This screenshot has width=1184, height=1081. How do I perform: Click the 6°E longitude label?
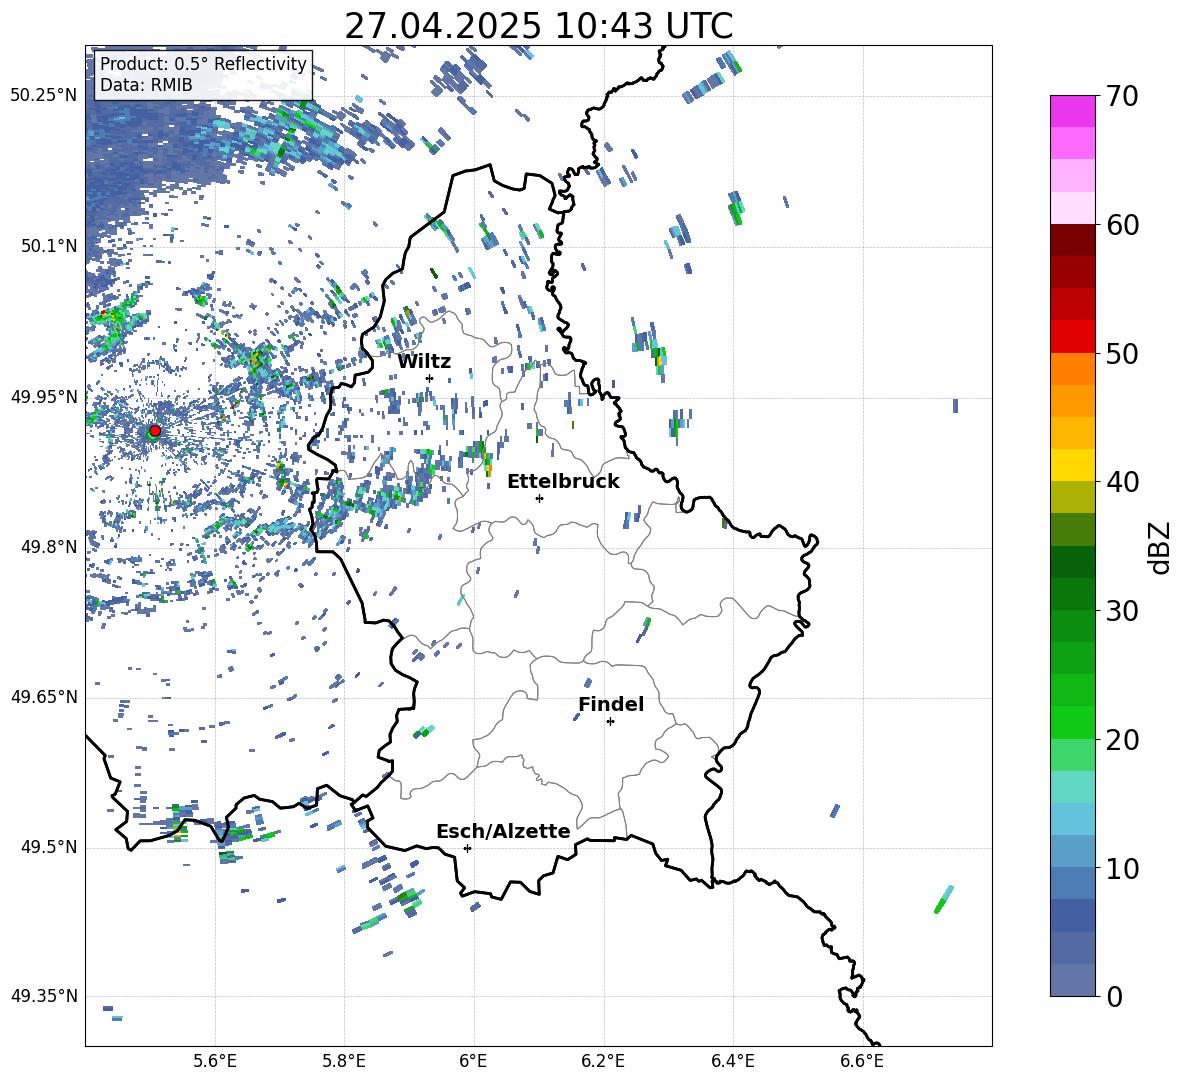pos(473,1061)
